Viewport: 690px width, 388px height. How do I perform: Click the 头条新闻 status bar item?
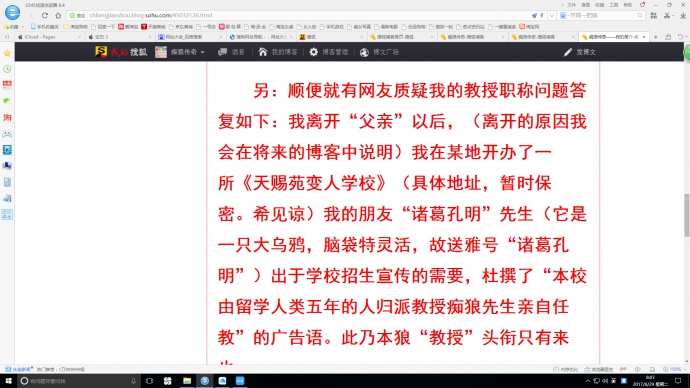tap(18, 370)
